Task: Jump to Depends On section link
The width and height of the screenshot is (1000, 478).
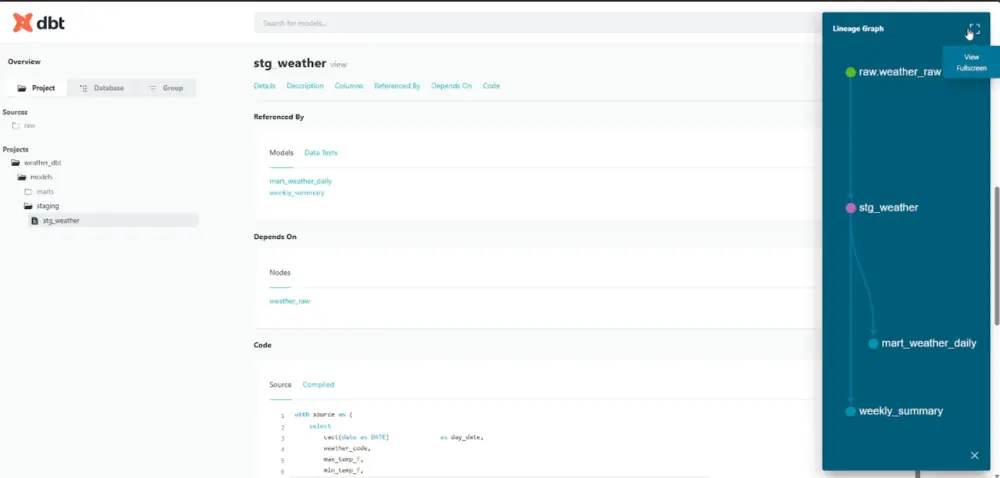Action: coord(452,85)
